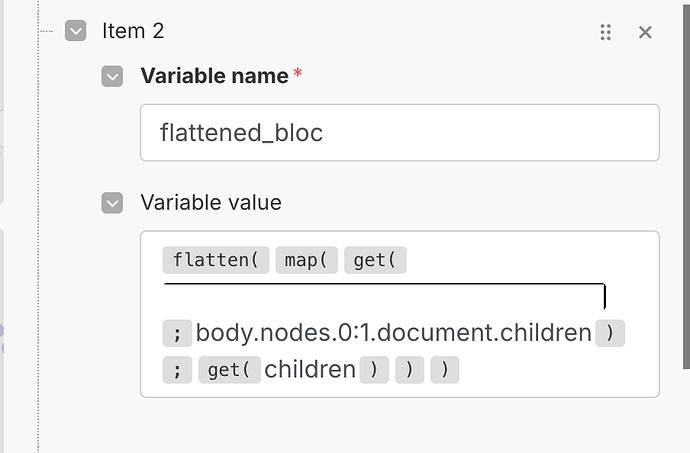Click the children text after get(
Screen dimensions: 690x453
pyautogui.click(x=310, y=369)
